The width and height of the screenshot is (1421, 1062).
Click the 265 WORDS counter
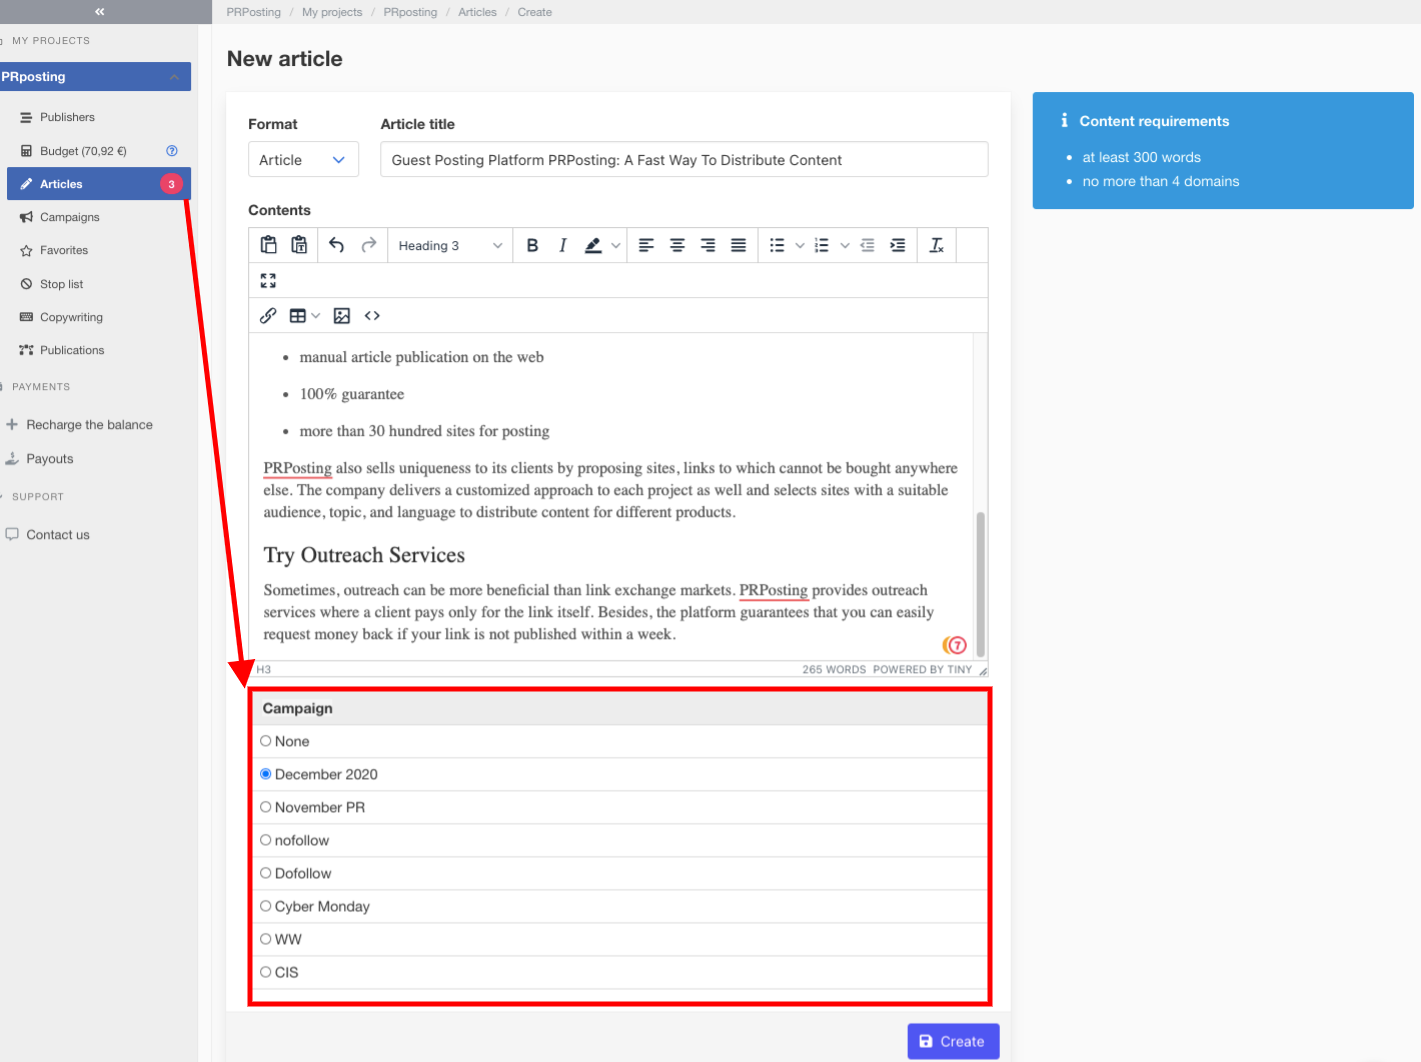(x=834, y=670)
